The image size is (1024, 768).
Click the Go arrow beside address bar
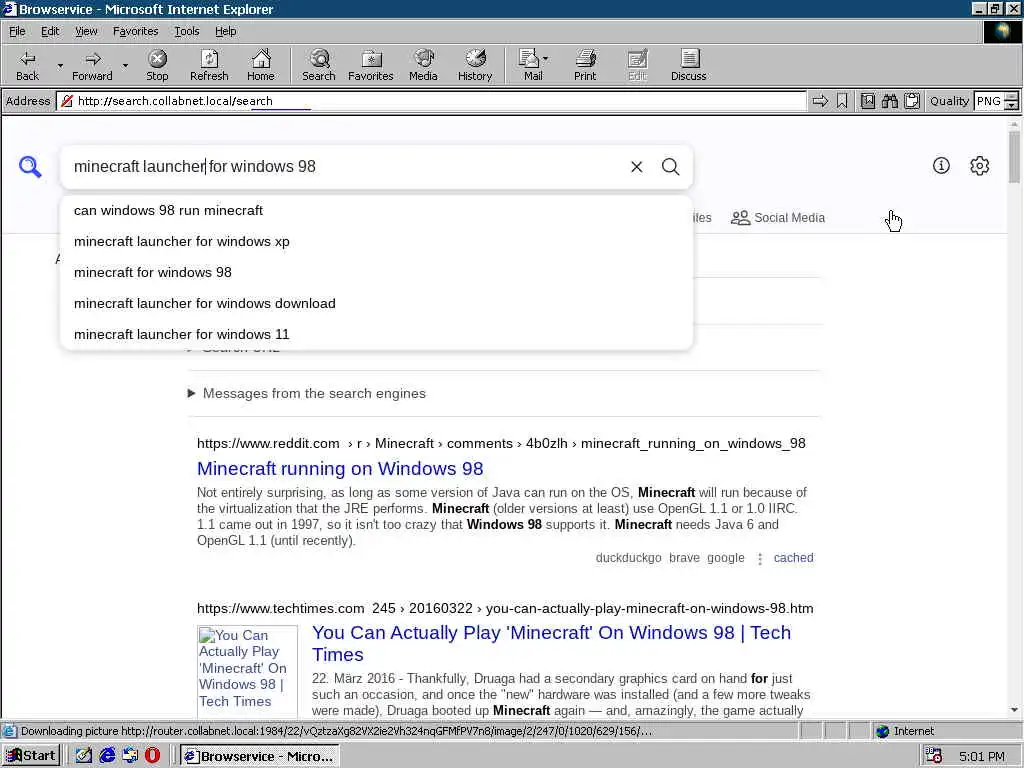pyautogui.click(x=820, y=101)
